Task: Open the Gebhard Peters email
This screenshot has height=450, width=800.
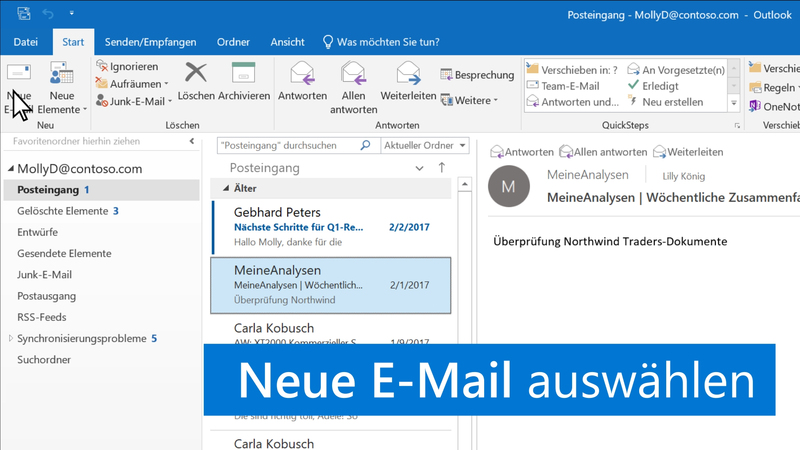Action: click(x=330, y=226)
